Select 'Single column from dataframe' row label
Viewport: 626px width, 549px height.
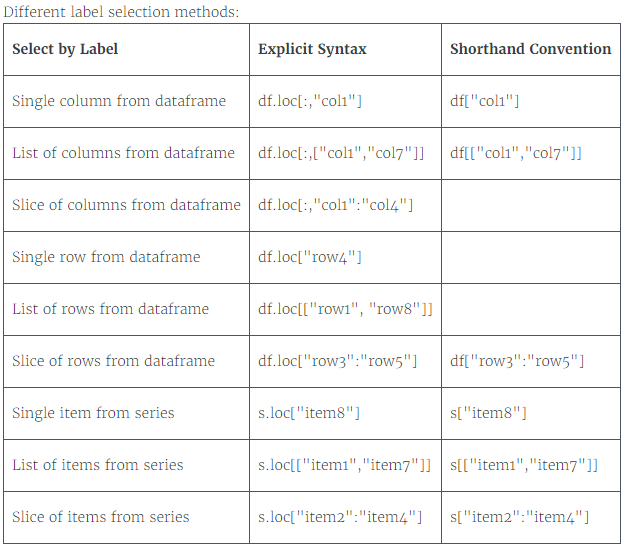click(119, 101)
